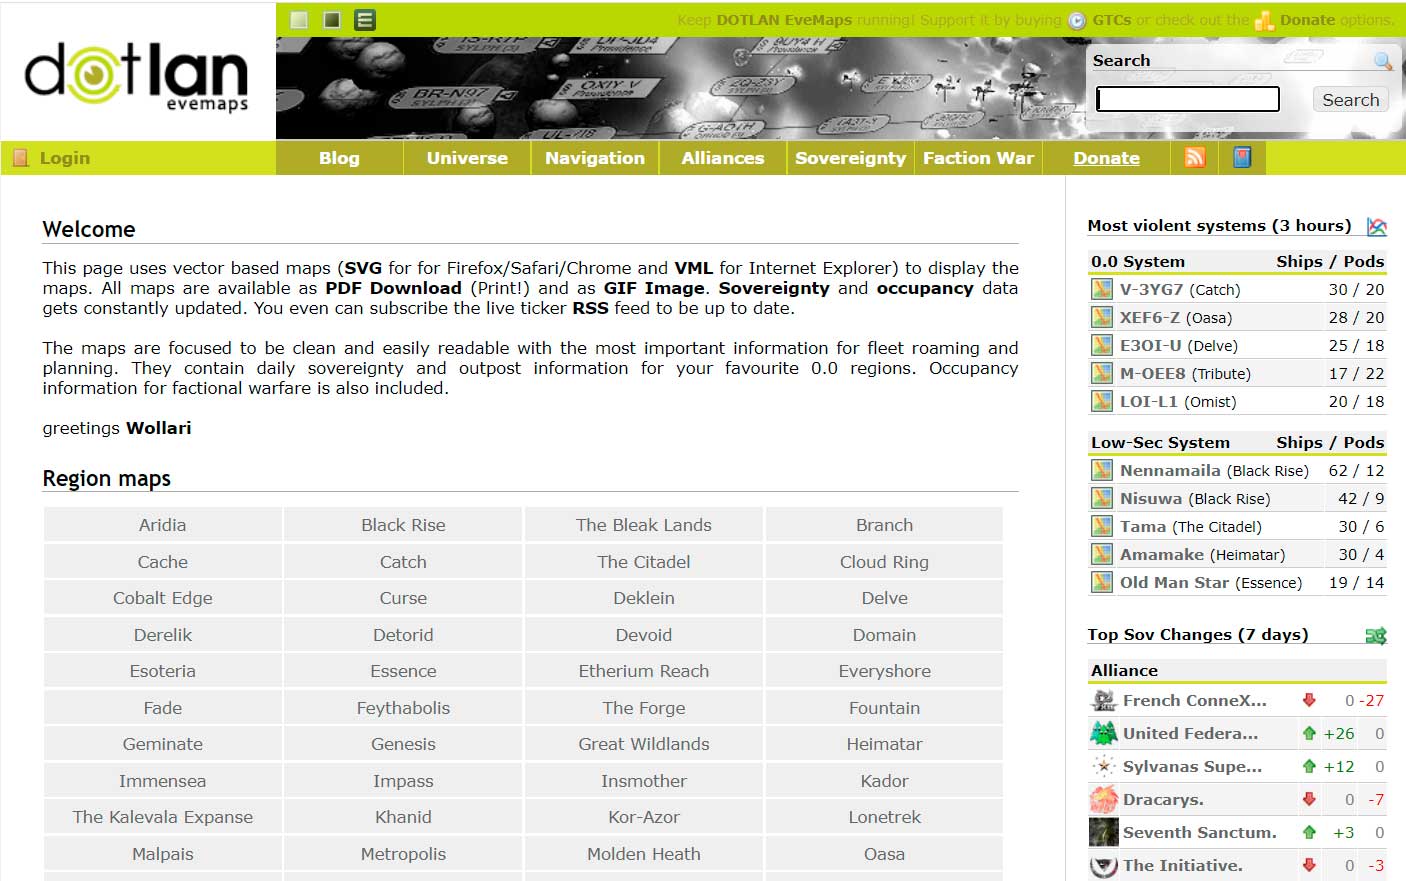Click the gray Search button
The height and width of the screenshot is (881, 1406).
(1351, 99)
